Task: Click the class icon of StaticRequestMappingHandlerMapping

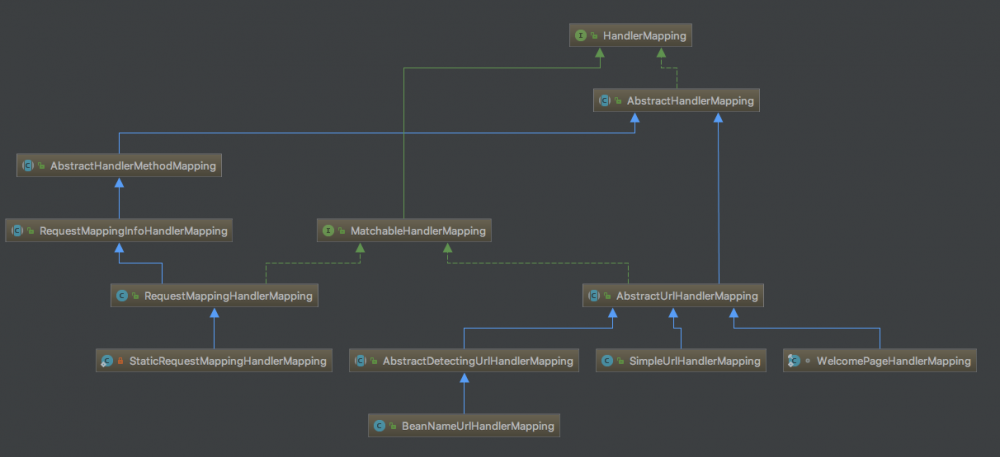Action: tap(107, 361)
